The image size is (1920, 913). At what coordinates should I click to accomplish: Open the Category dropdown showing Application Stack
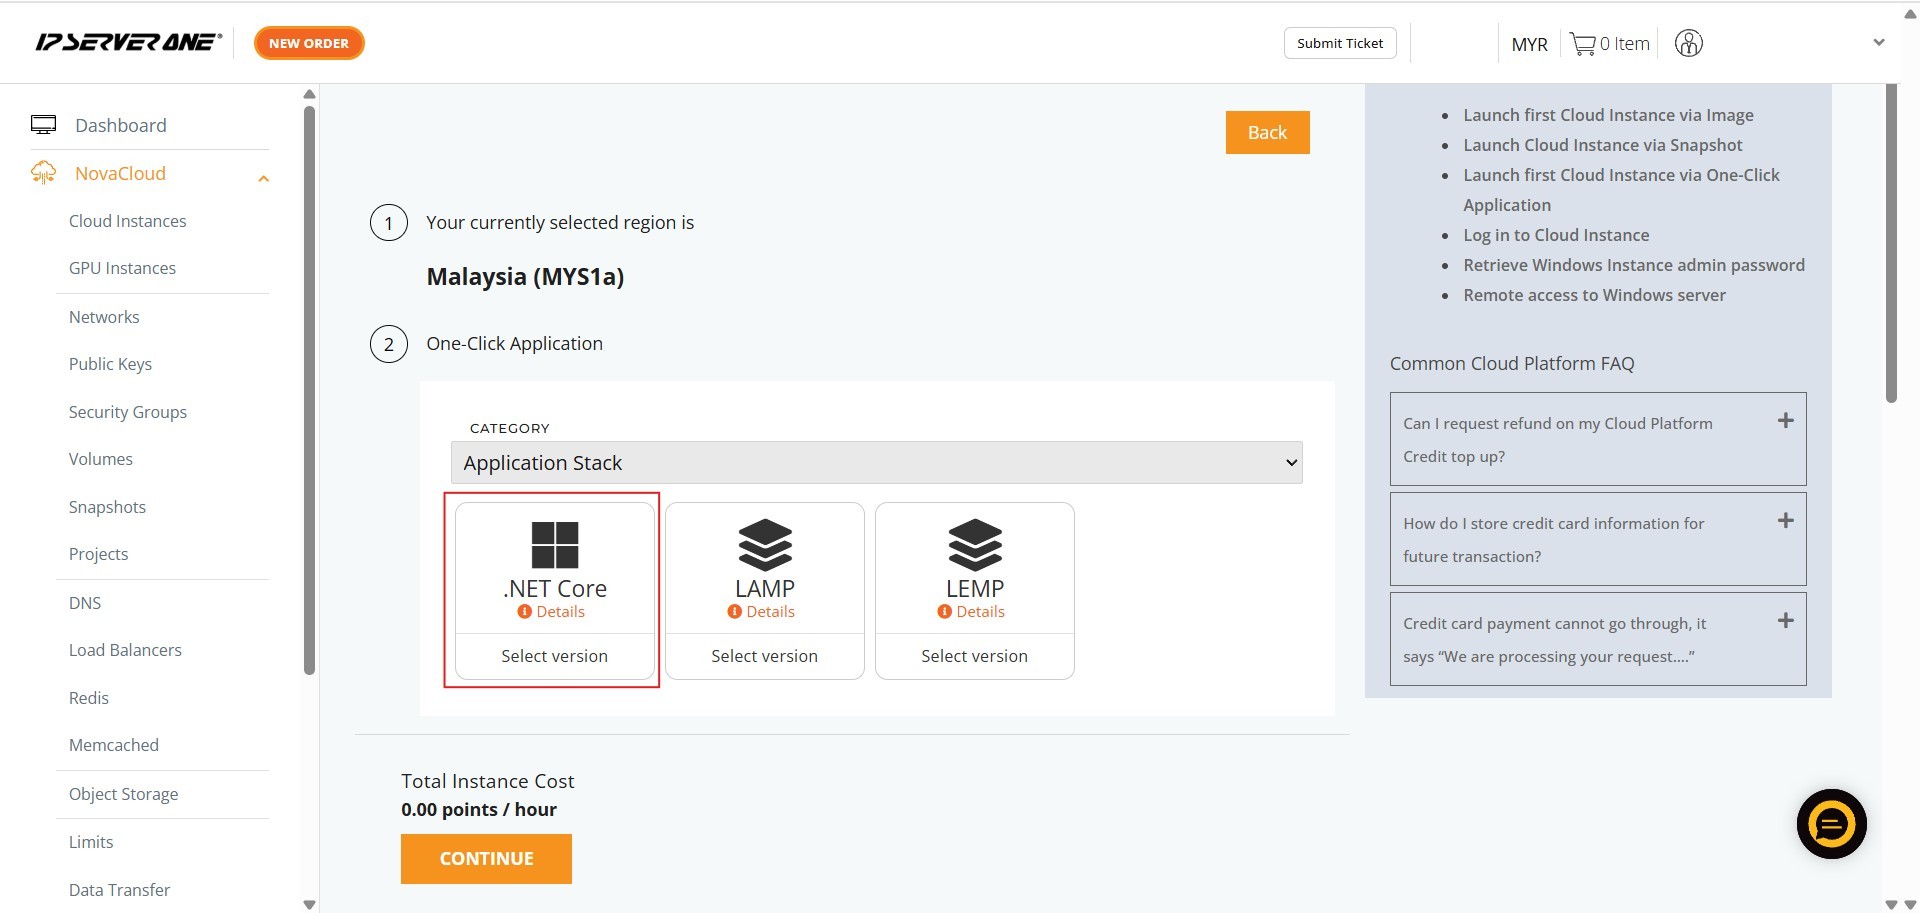pyautogui.click(x=876, y=463)
